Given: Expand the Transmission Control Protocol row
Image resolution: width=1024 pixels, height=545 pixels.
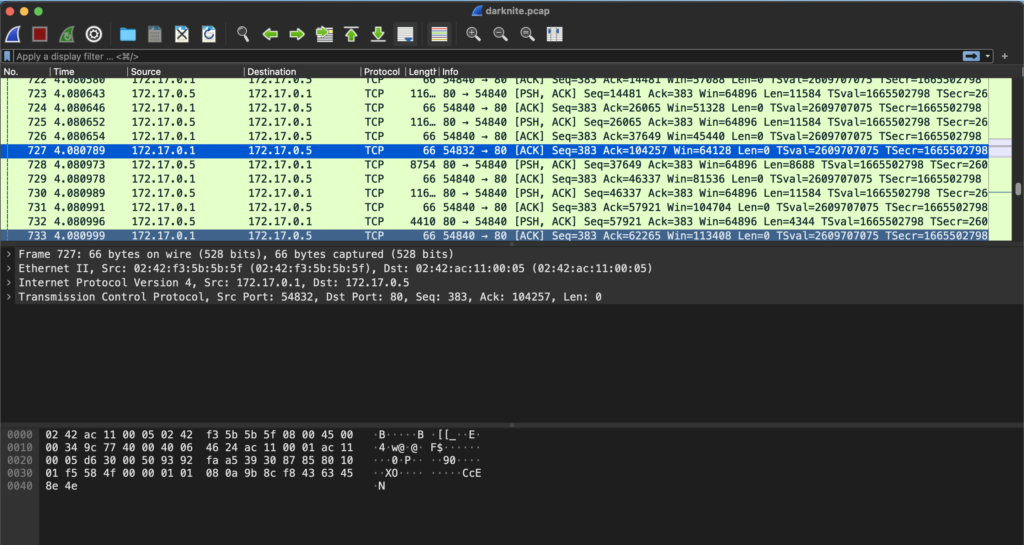Looking at the screenshot, I should click(x=9, y=297).
